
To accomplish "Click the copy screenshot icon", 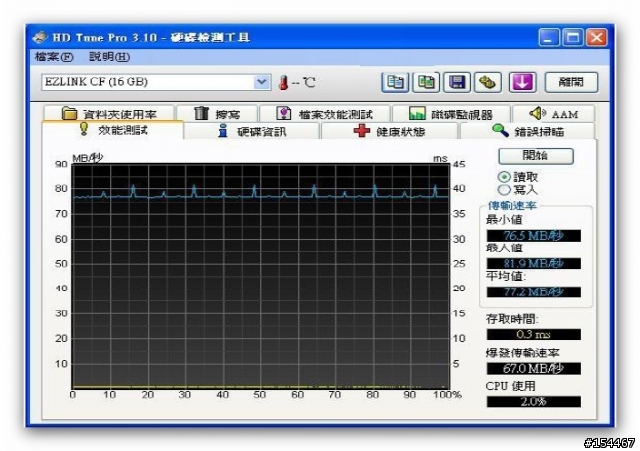I will (x=426, y=82).
